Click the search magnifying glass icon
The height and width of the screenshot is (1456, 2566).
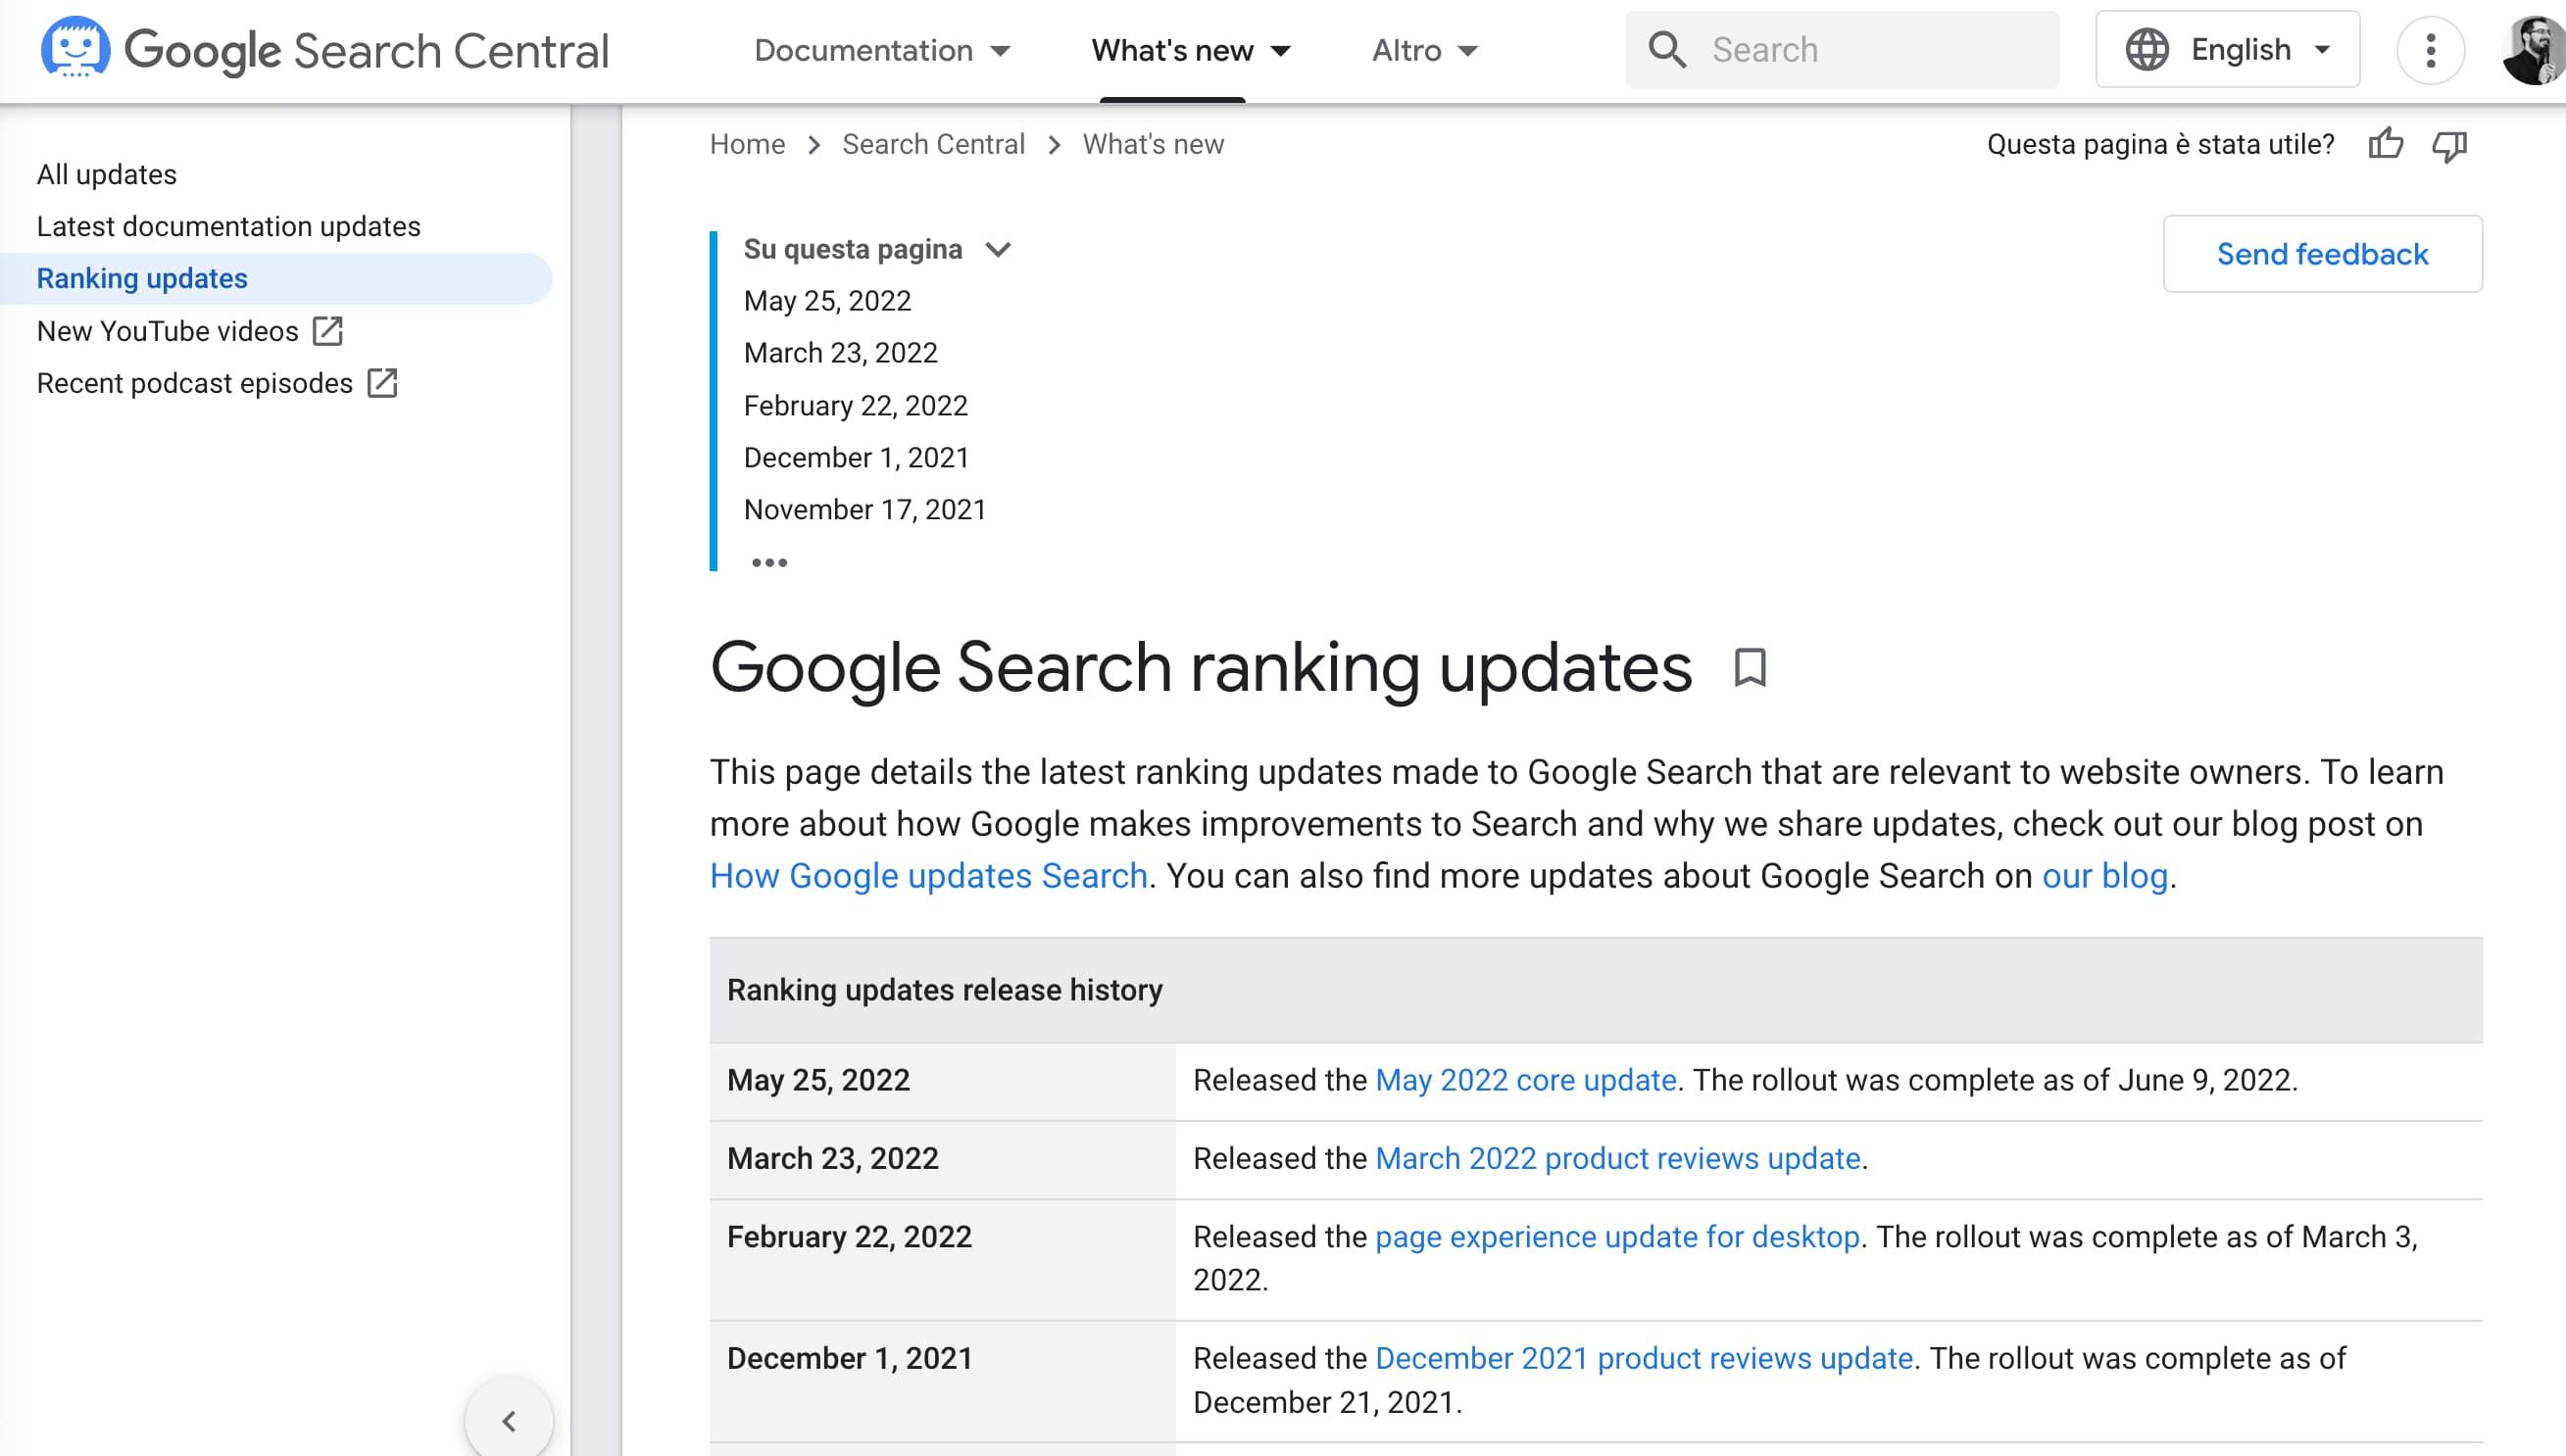click(1667, 49)
